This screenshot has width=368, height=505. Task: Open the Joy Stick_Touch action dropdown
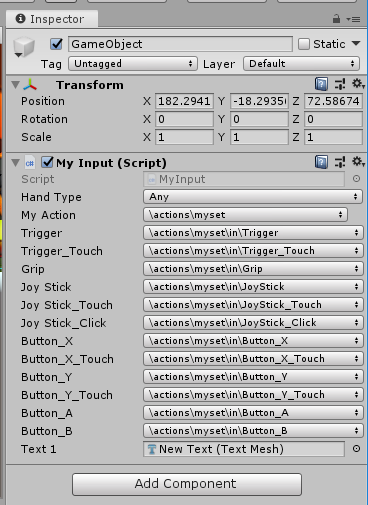pyautogui.click(x=253, y=305)
